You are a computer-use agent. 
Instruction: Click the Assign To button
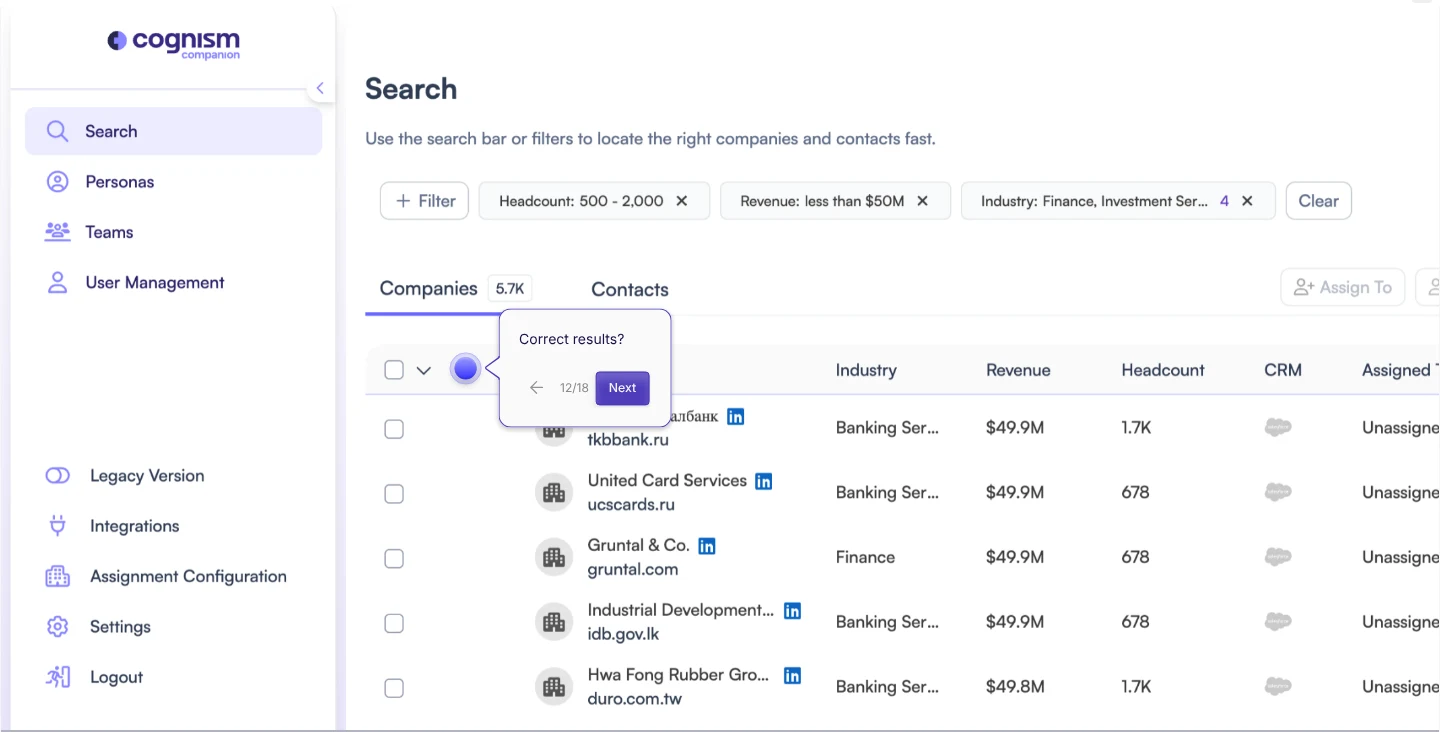[1343, 288]
